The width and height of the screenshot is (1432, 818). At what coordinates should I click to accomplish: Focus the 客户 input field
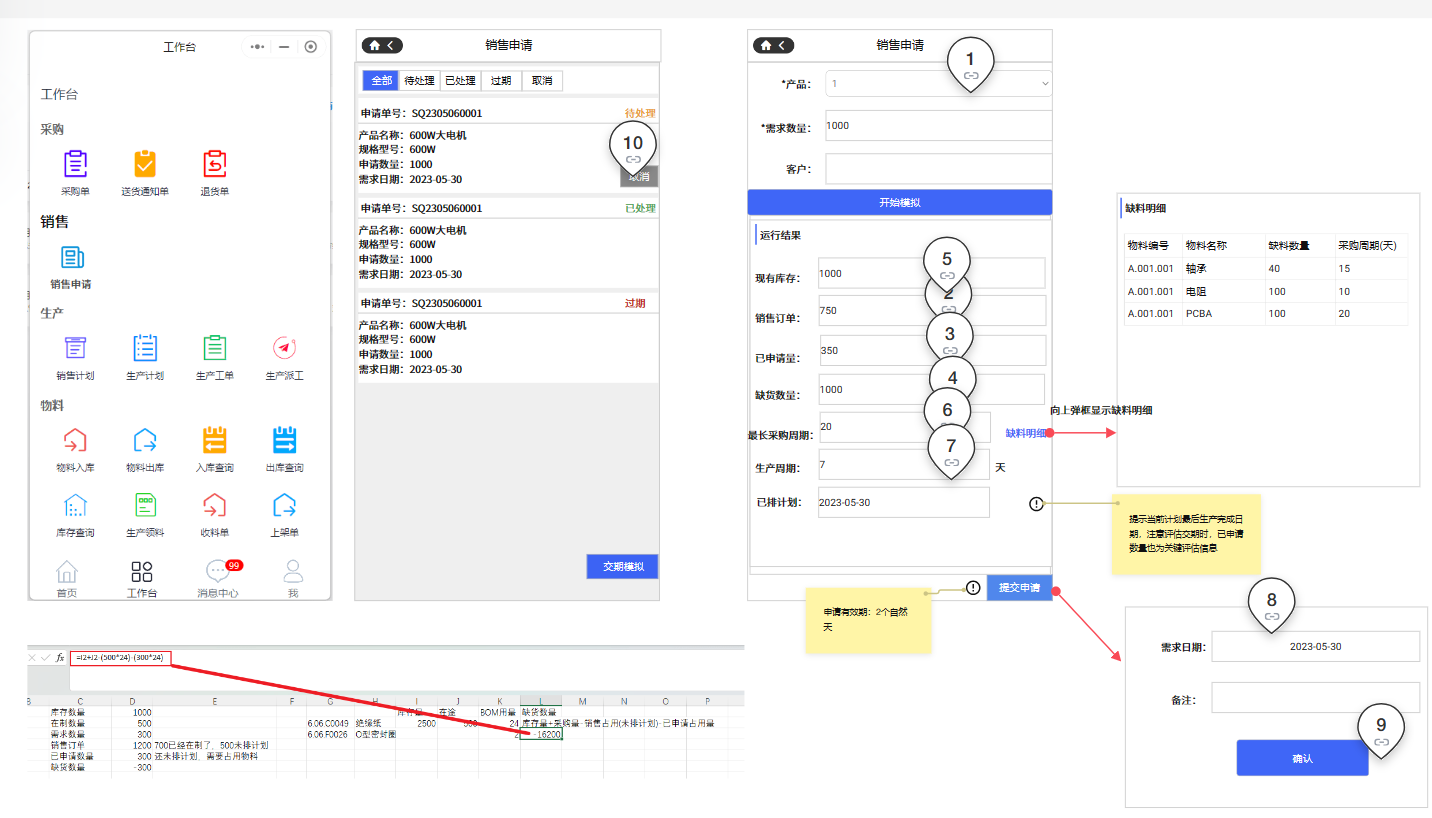[x=939, y=169]
